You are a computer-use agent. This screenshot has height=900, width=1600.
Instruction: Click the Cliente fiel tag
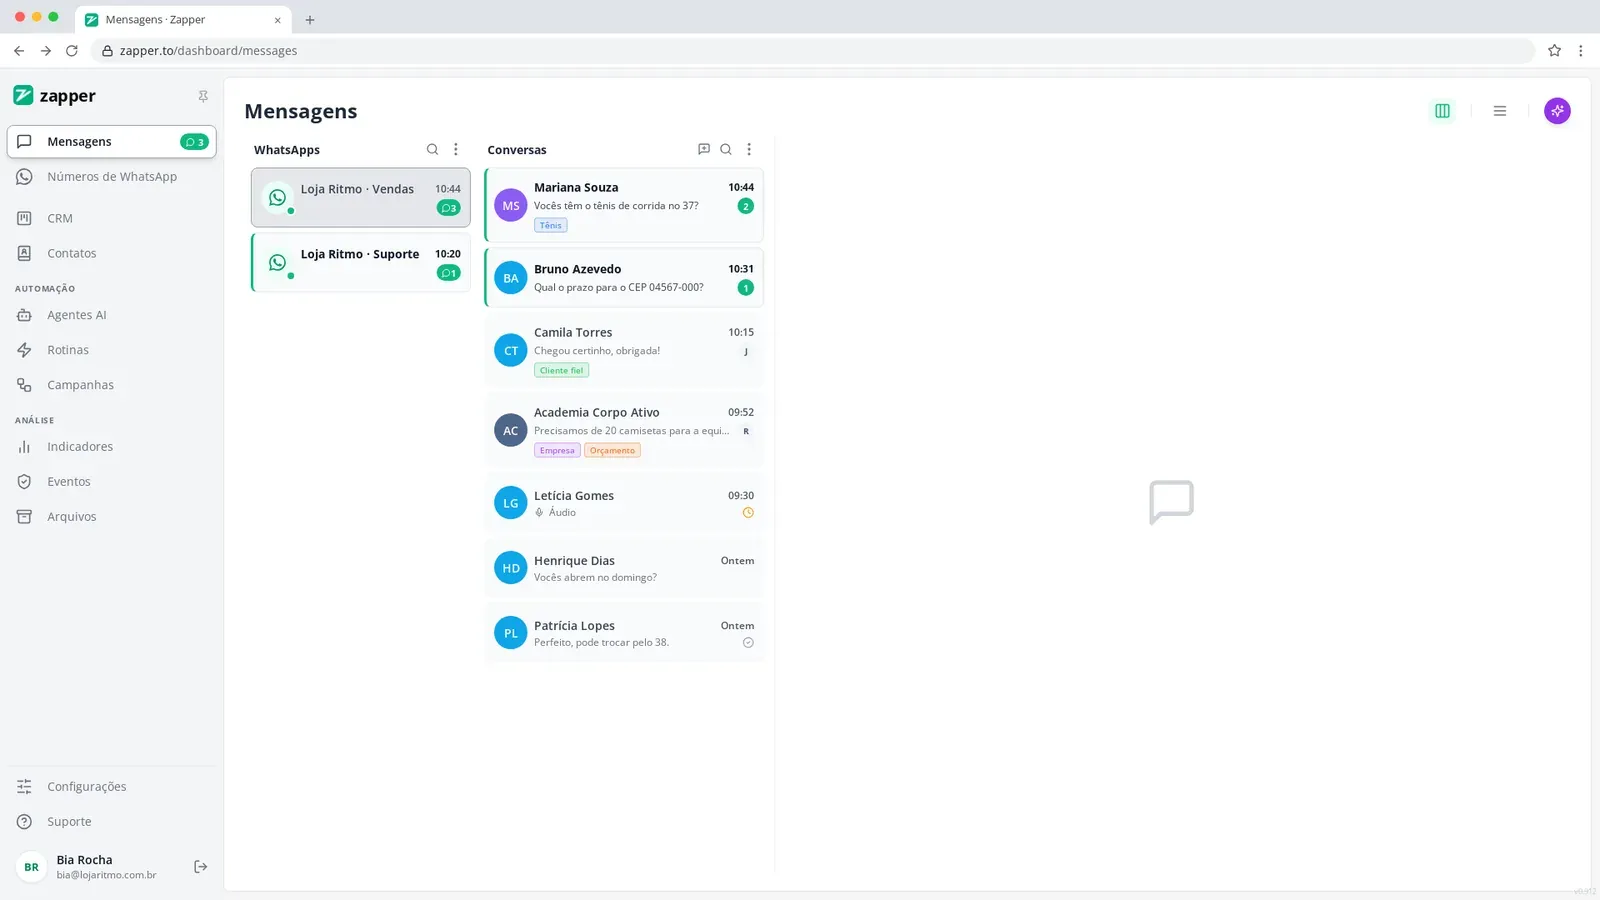tap(561, 371)
